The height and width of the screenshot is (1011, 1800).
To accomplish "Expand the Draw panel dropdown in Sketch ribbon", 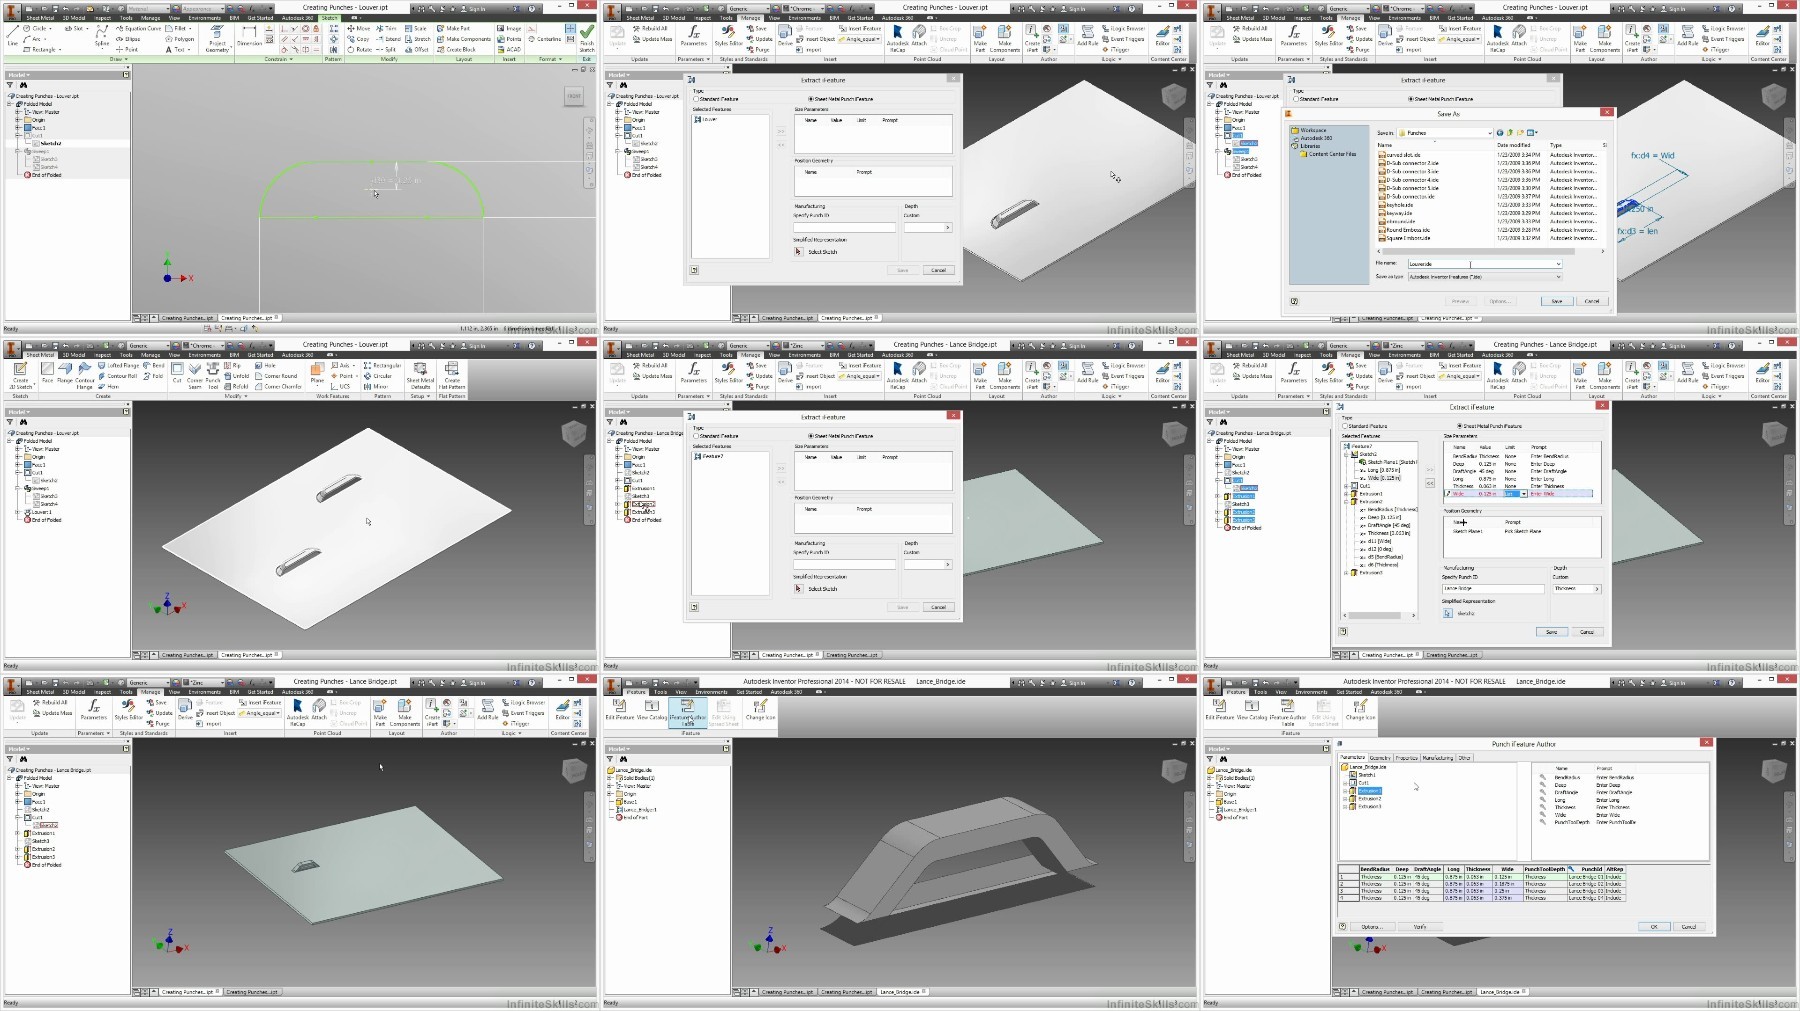I will [x=117, y=59].
